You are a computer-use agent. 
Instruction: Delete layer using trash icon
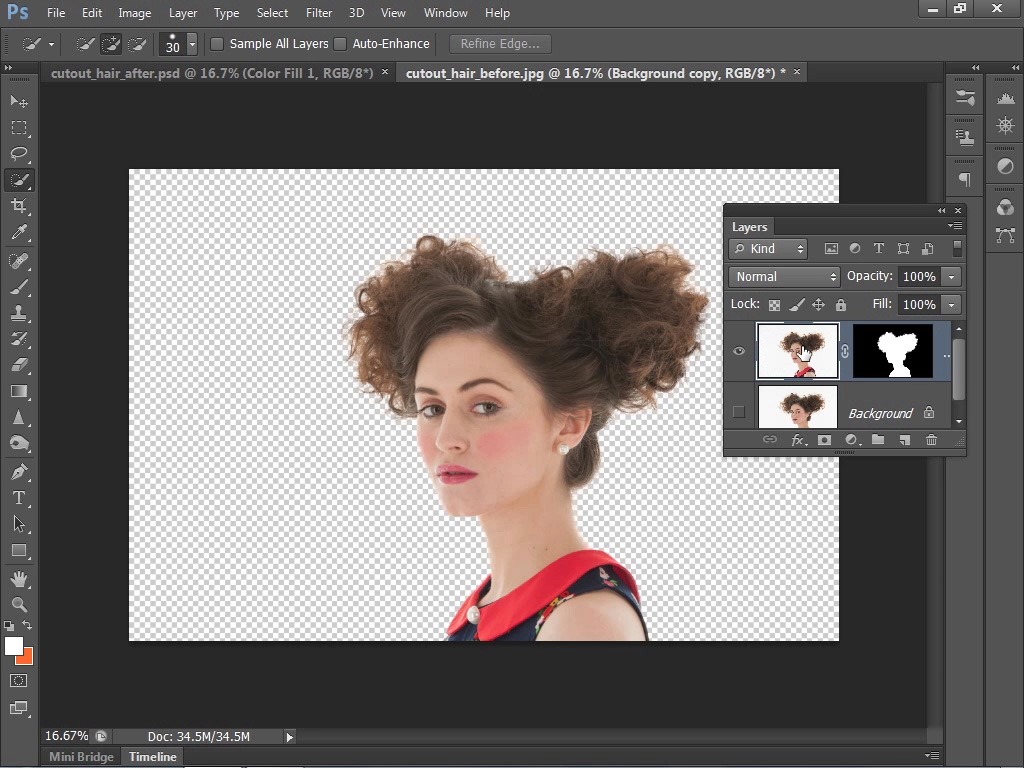click(x=931, y=440)
